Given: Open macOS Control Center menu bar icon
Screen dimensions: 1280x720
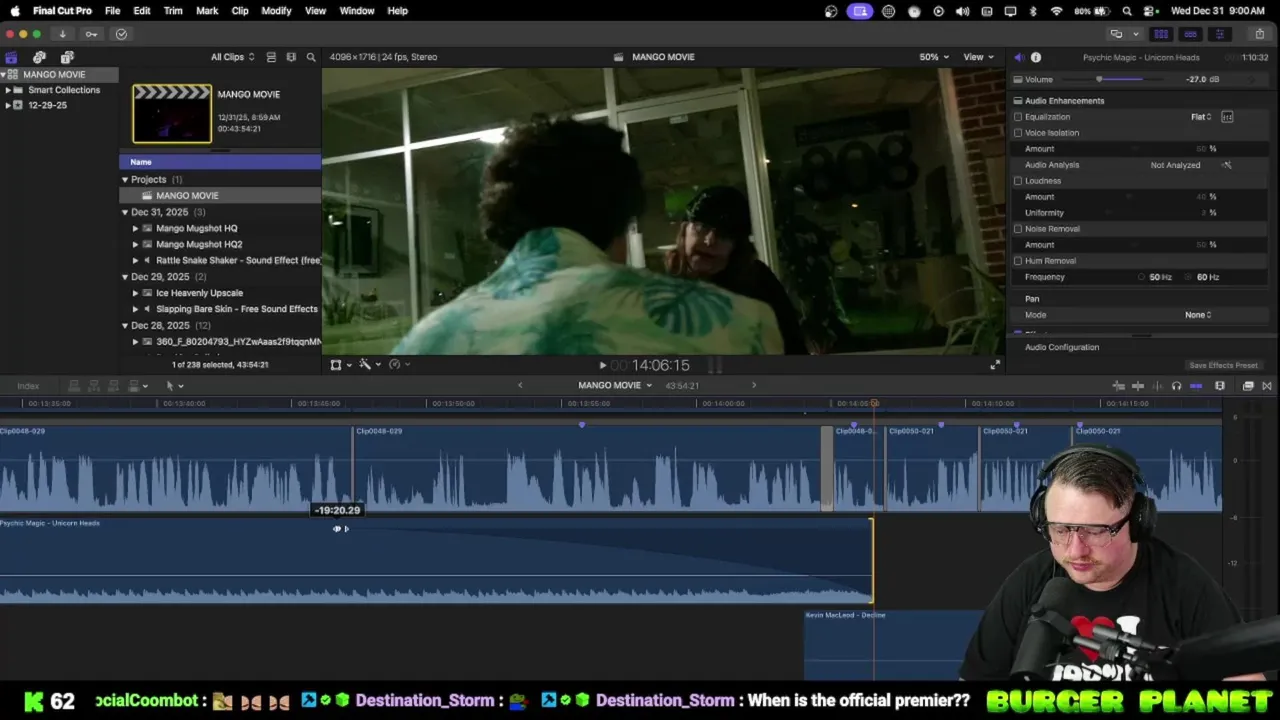Looking at the screenshot, I should pos(1149,11).
